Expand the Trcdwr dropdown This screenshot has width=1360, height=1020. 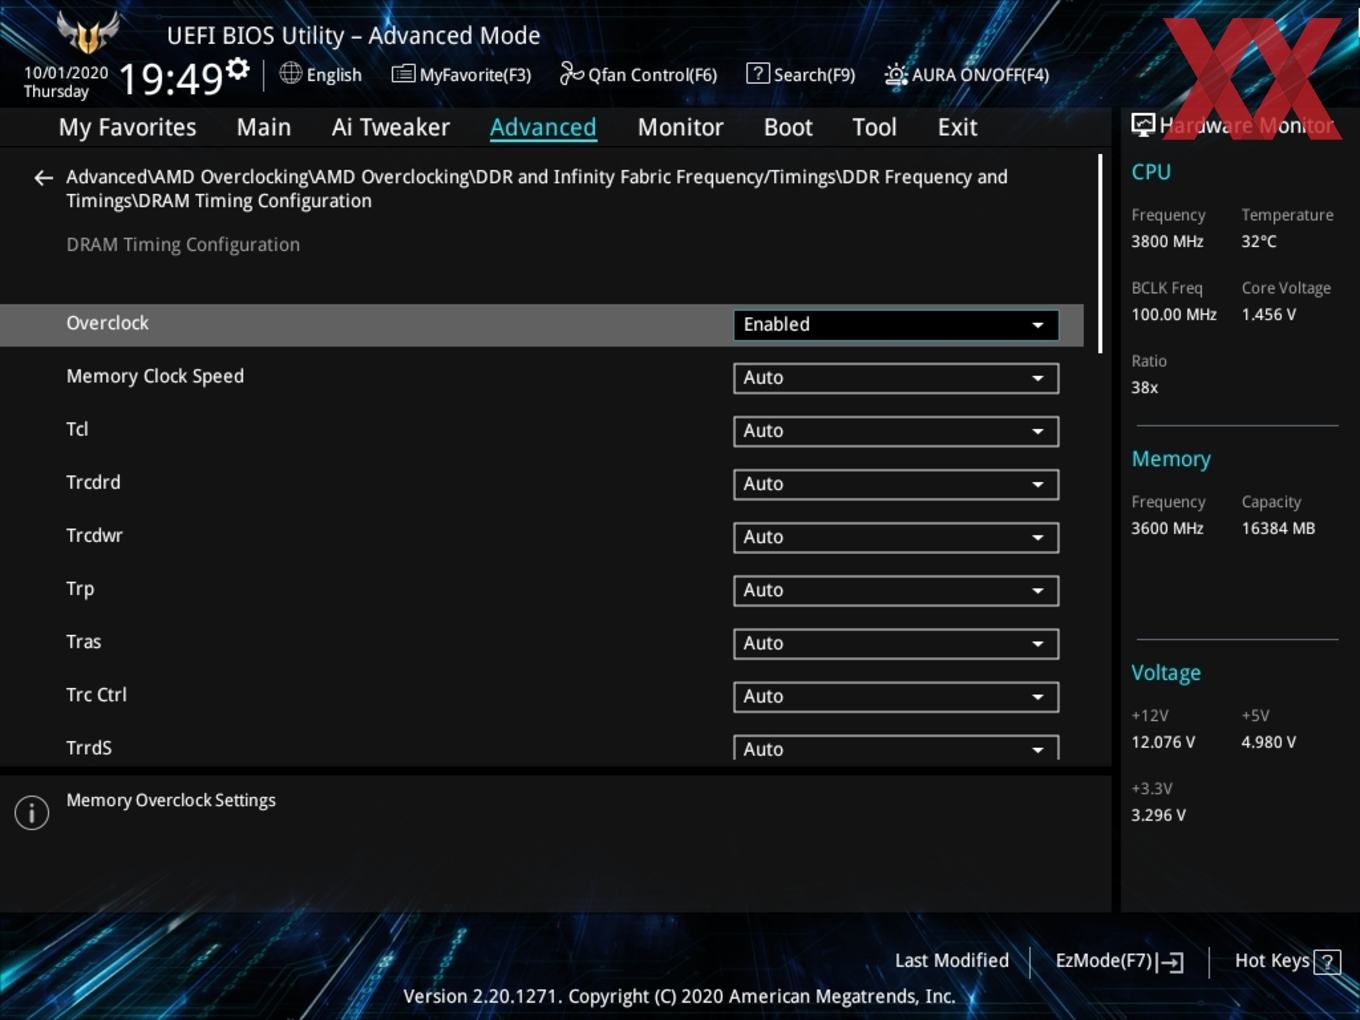(x=896, y=537)
